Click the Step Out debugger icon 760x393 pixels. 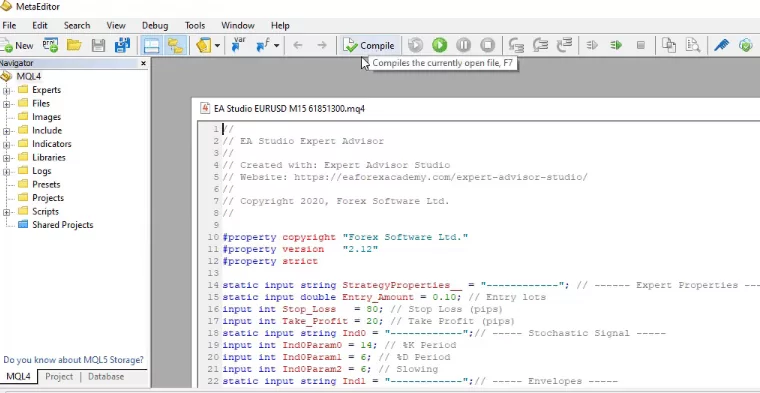564,46
